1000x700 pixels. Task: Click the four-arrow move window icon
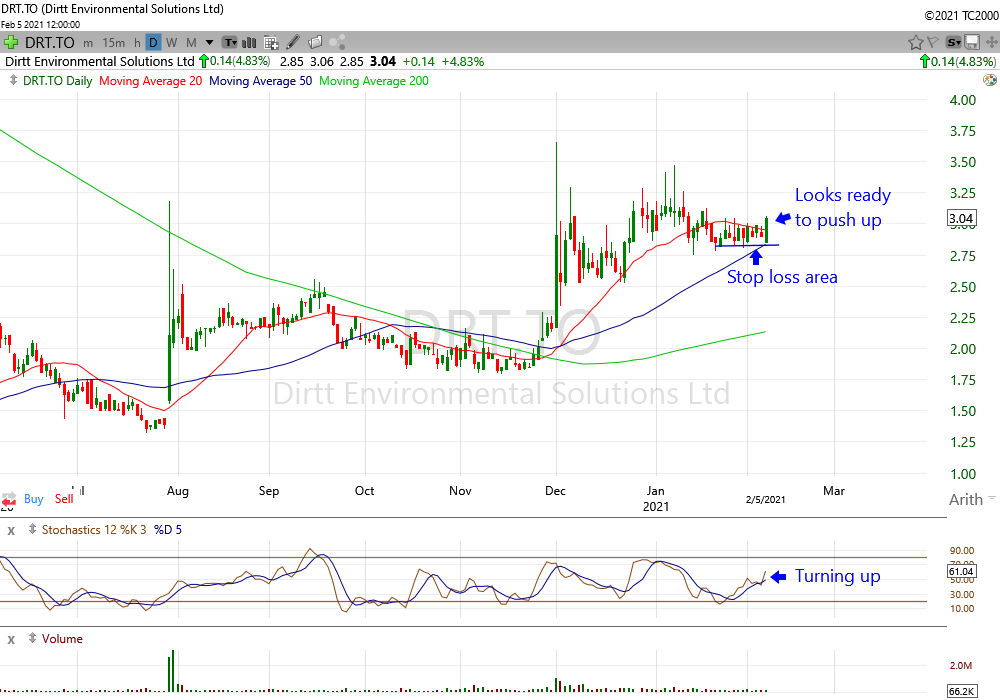click(x=992, y=43)
